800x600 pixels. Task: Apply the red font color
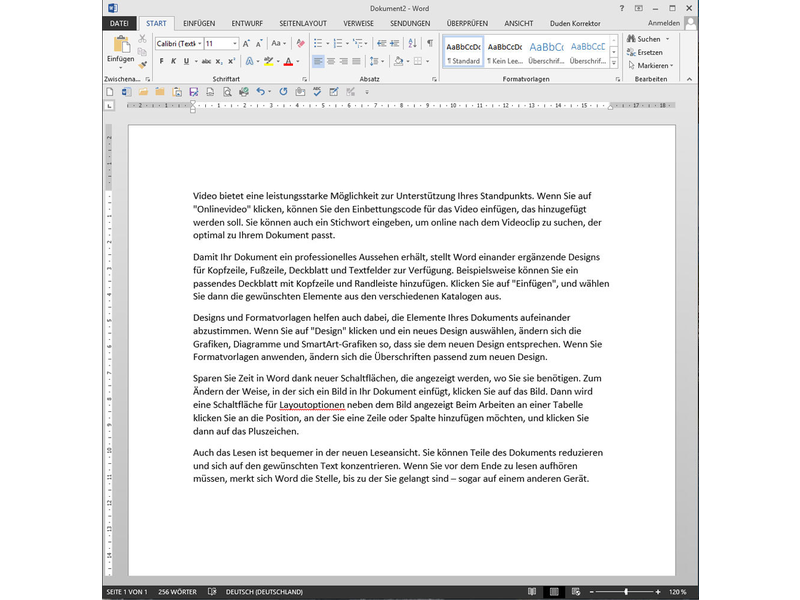point(288,61)
